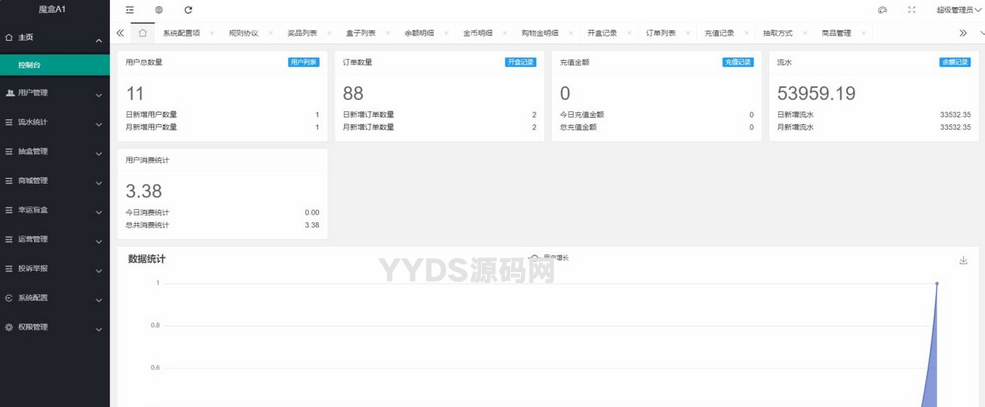Collapse the sidebar with the menu icon
Screen dimensions: 985x407
pyautogui.click(x=130, y=10)
